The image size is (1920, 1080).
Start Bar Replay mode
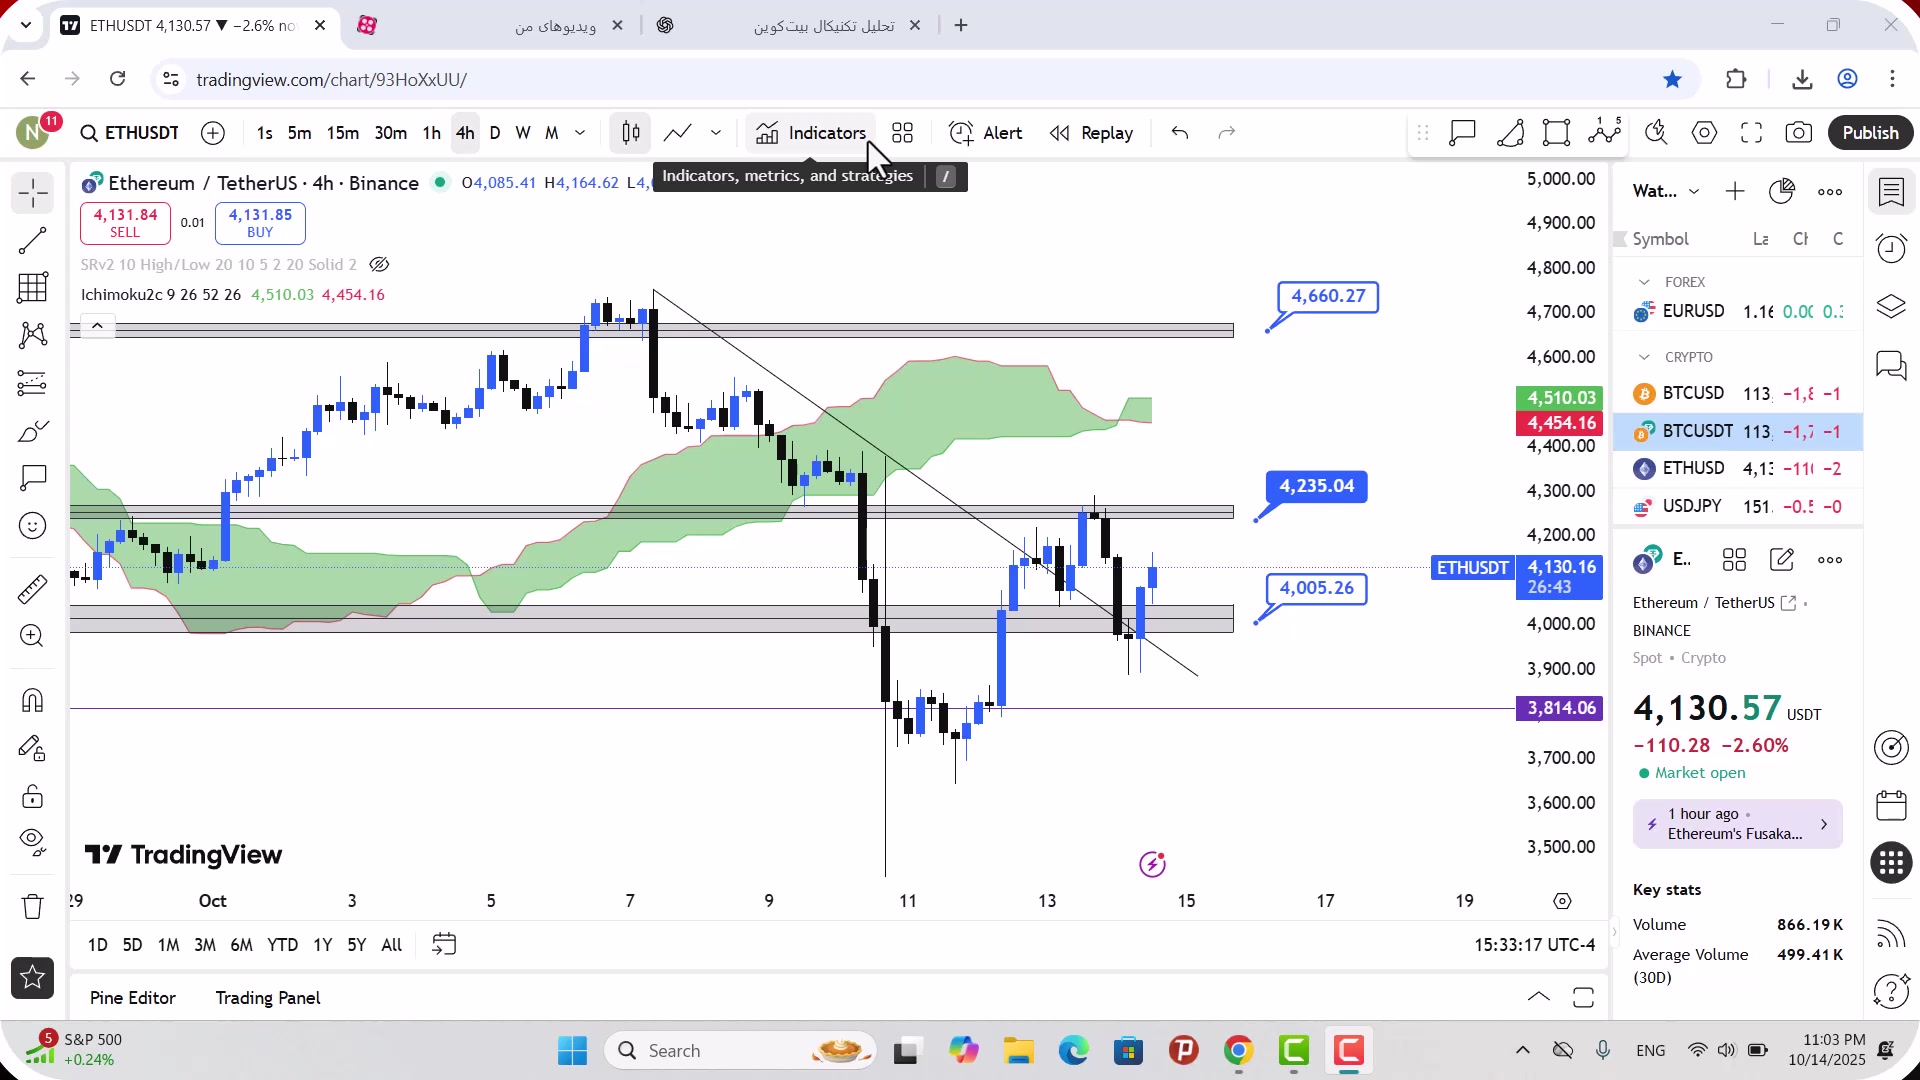pyautogui.click(x=1091, y=133)
